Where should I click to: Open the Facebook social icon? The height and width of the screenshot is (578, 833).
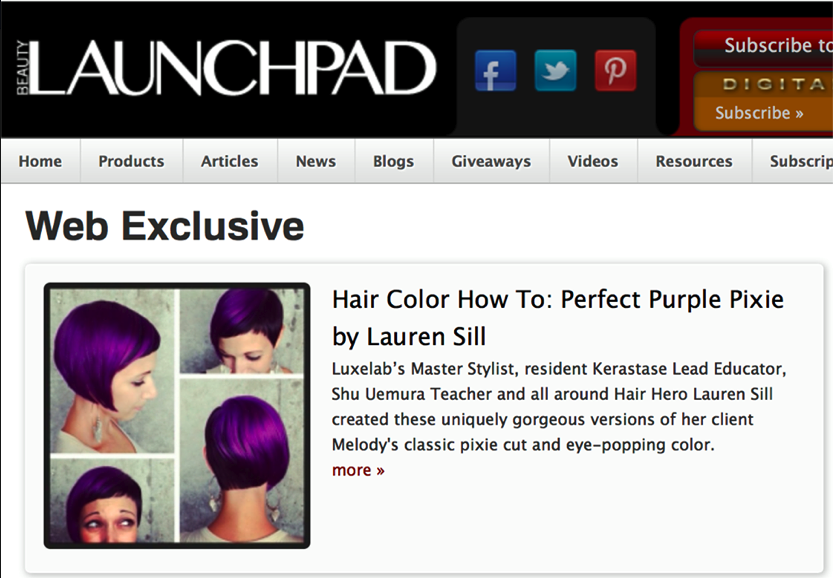point(495,71)
